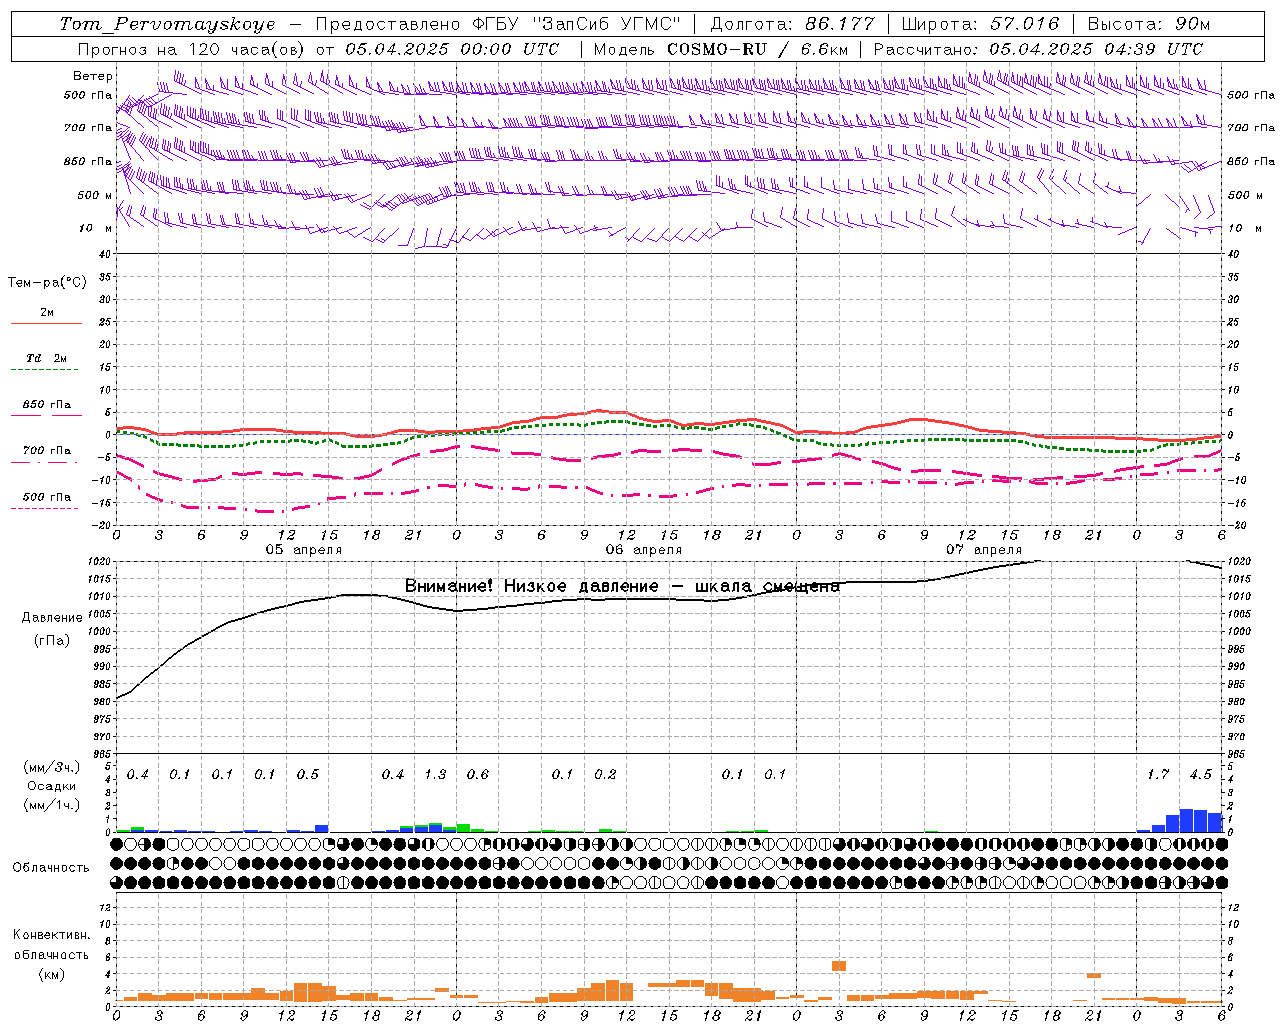
Task: Click the station name Tom_Pervomayskoye
Action: [x=168, y=24]
